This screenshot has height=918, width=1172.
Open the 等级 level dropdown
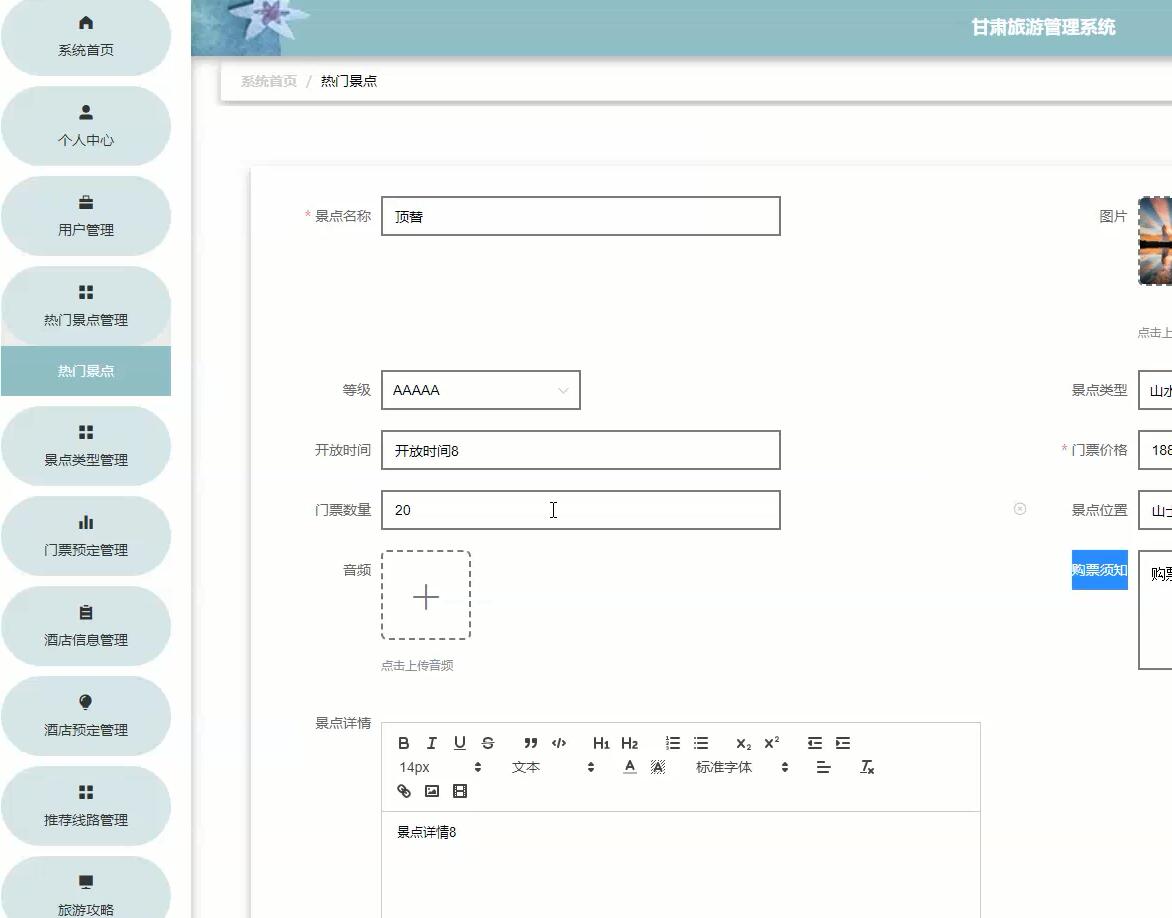pos(480,390)
